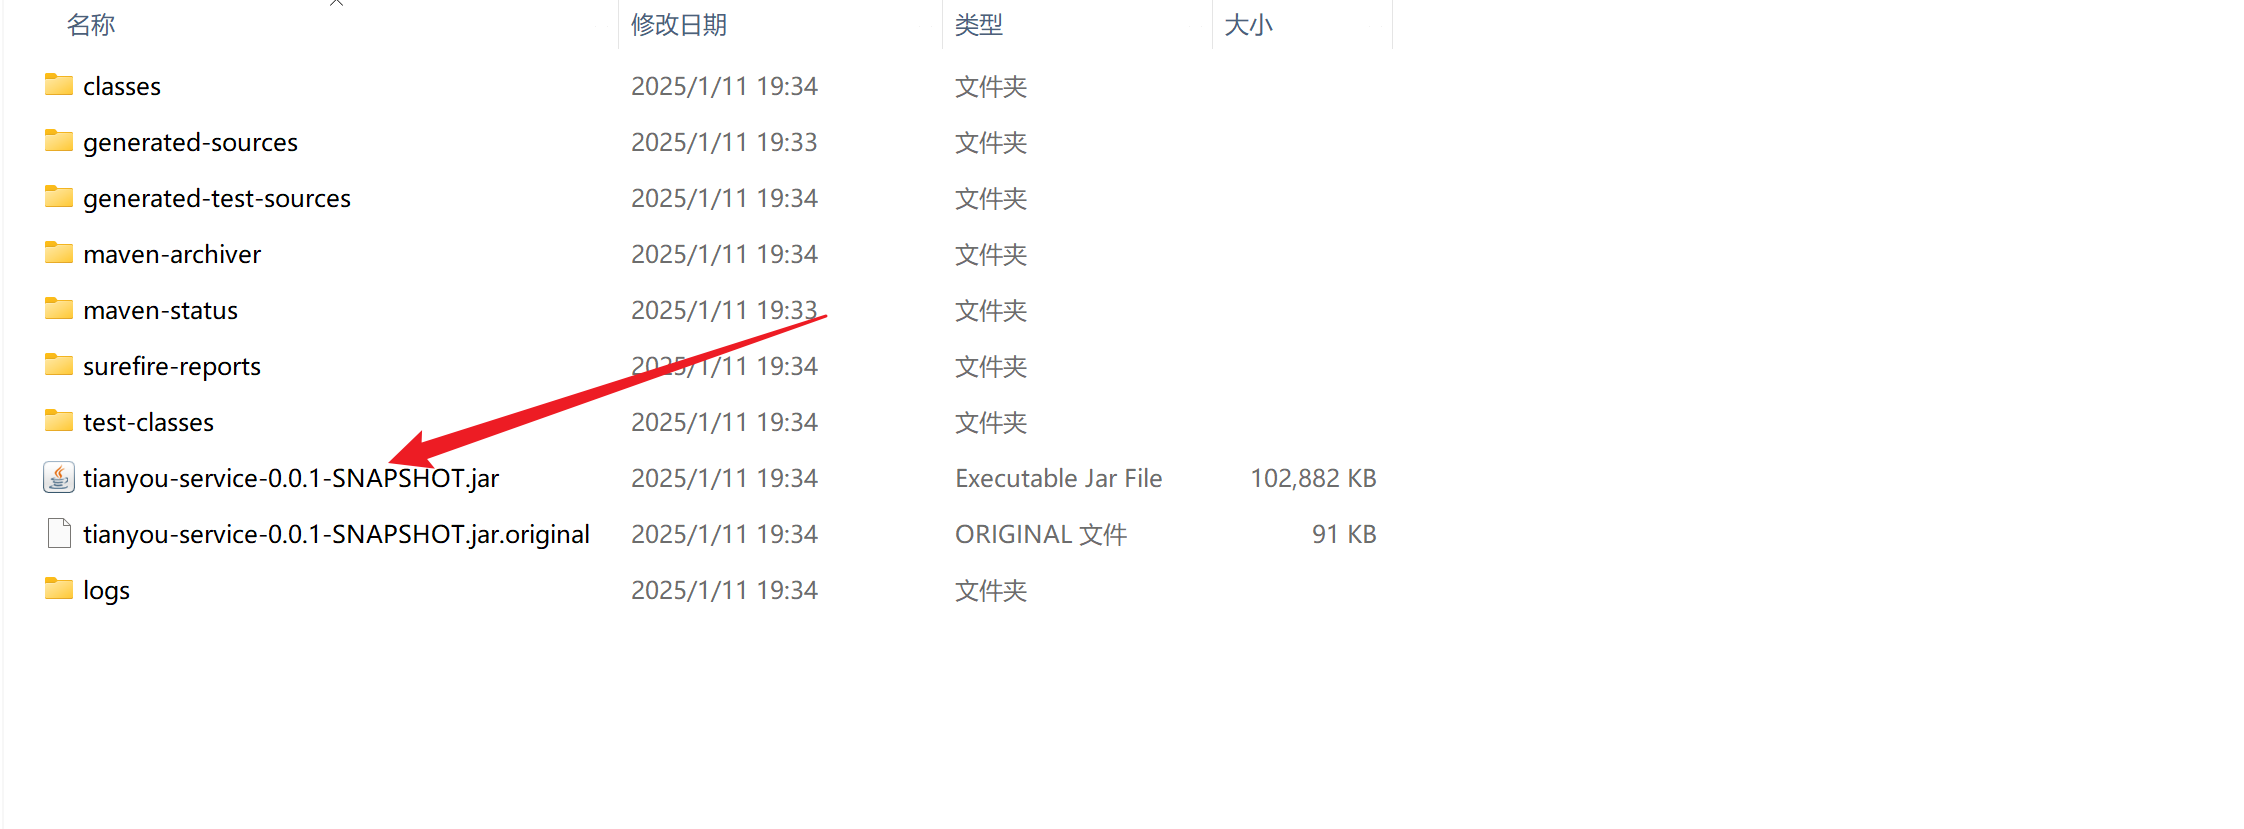Click the test-classes folder icon
This screenshot has height=829, width=2244.
click(59, 421)
